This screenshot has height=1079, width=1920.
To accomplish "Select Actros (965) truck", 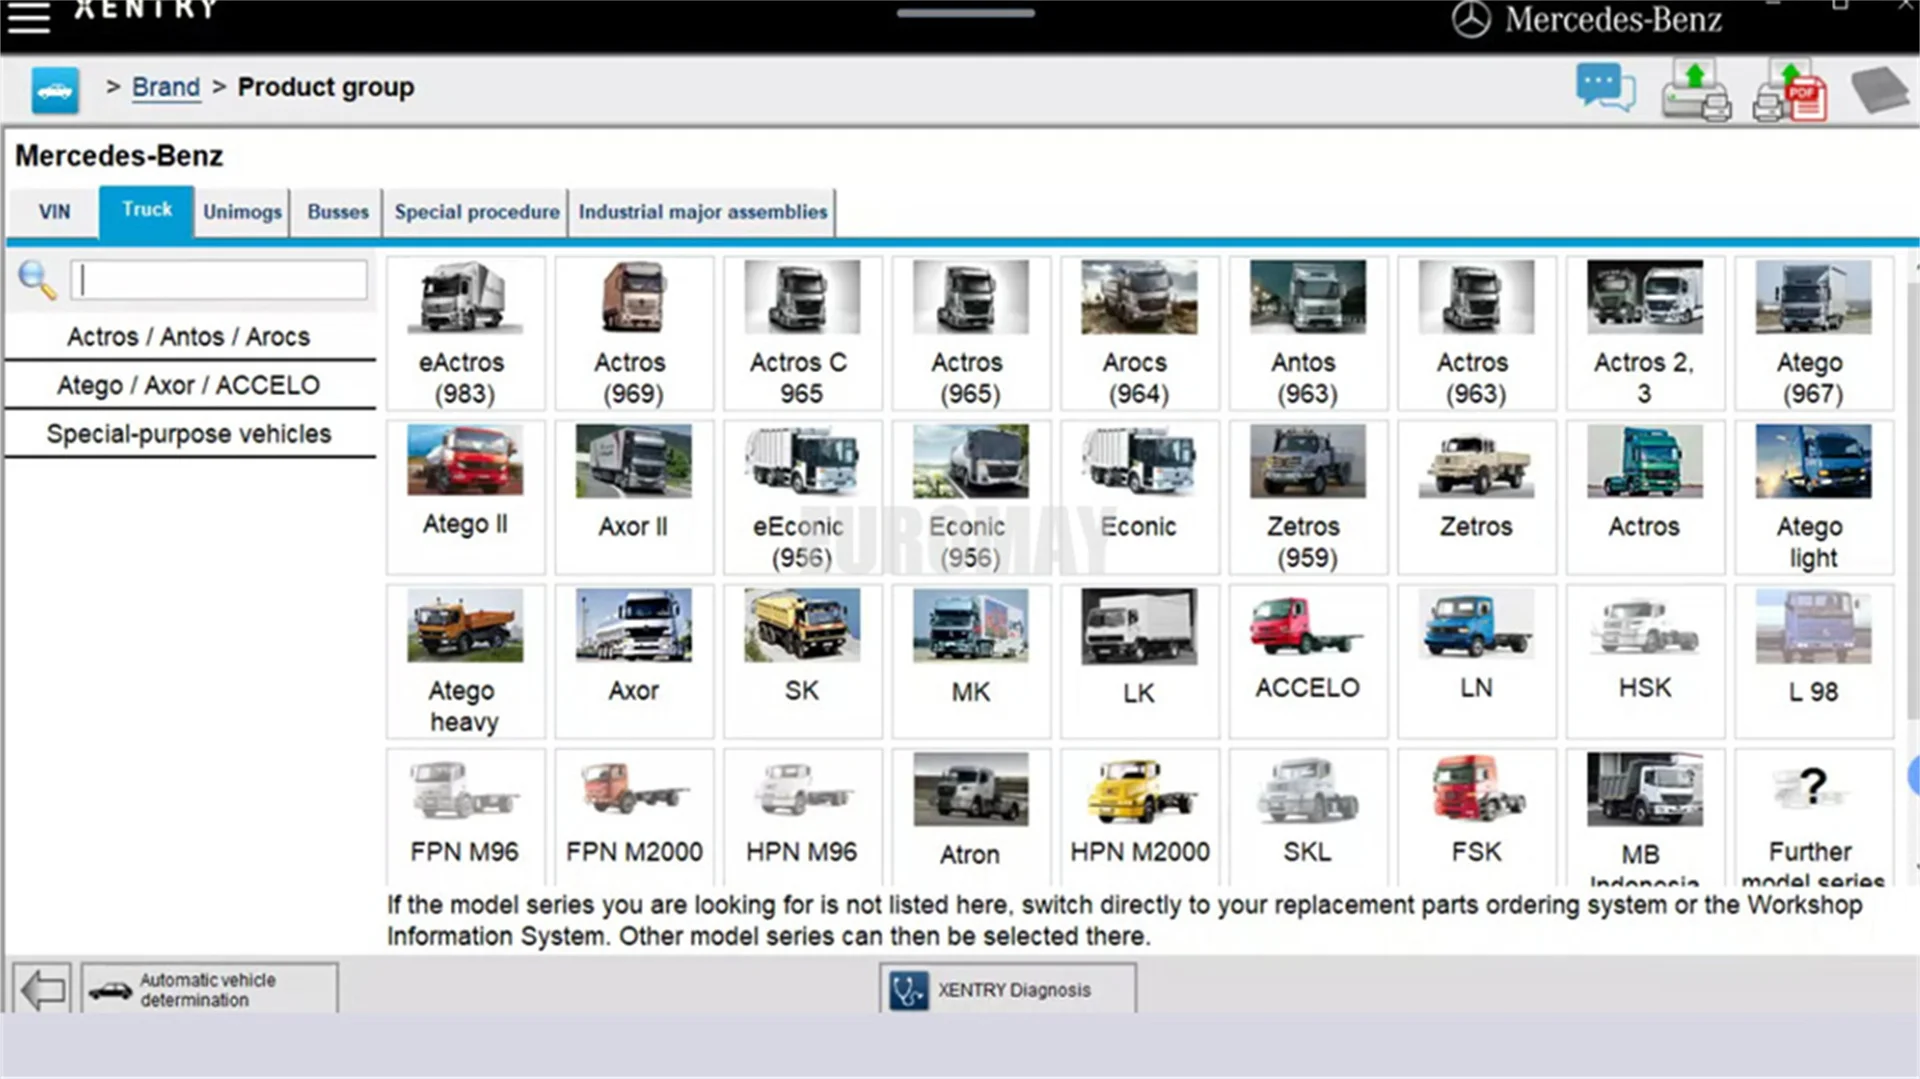I will click(x=971, y=333).
